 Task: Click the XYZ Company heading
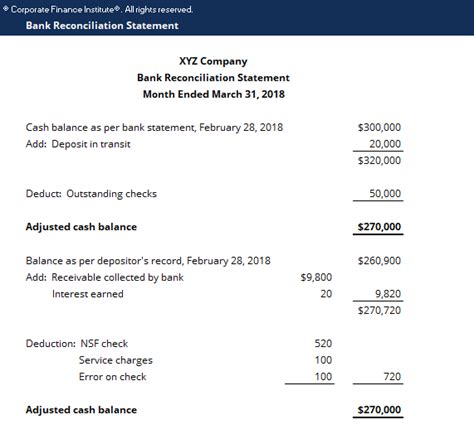point(213,61)
